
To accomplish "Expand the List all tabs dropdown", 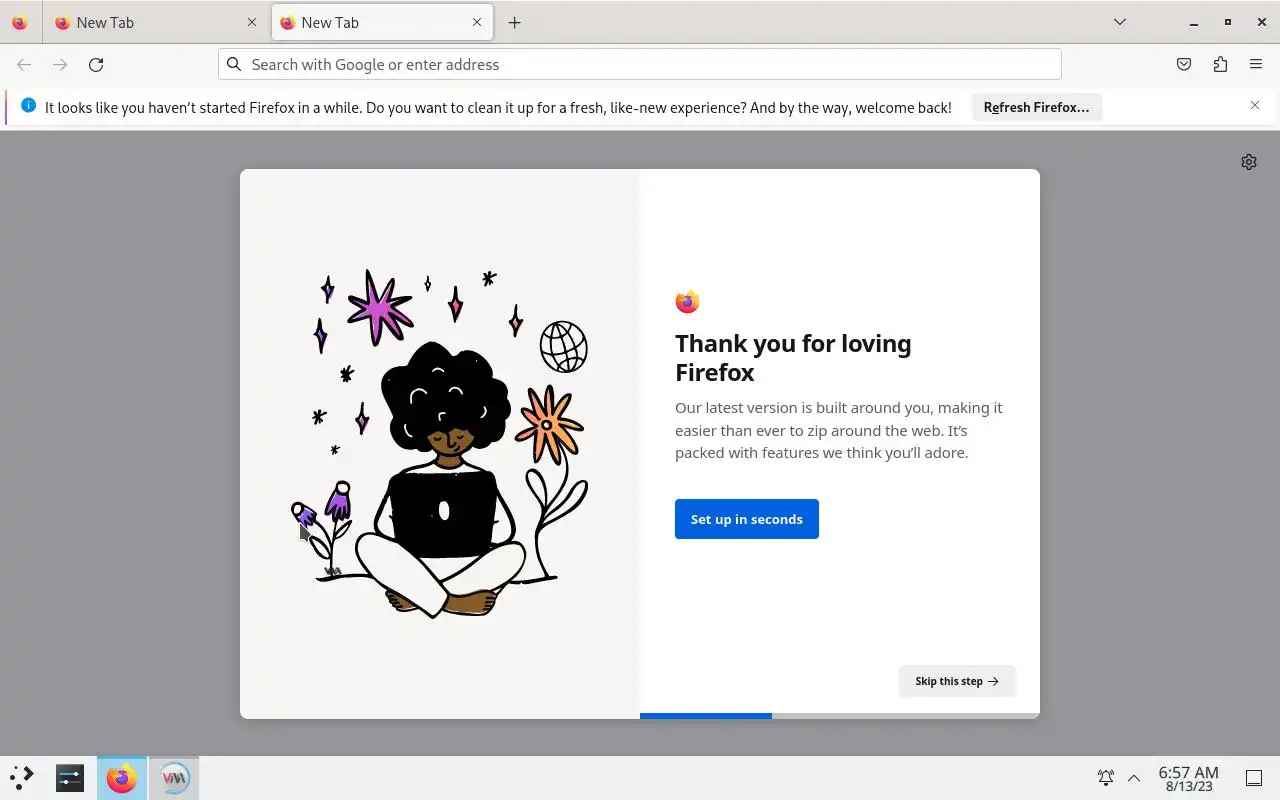I will pyautogui.click(x=1120, y=22).
